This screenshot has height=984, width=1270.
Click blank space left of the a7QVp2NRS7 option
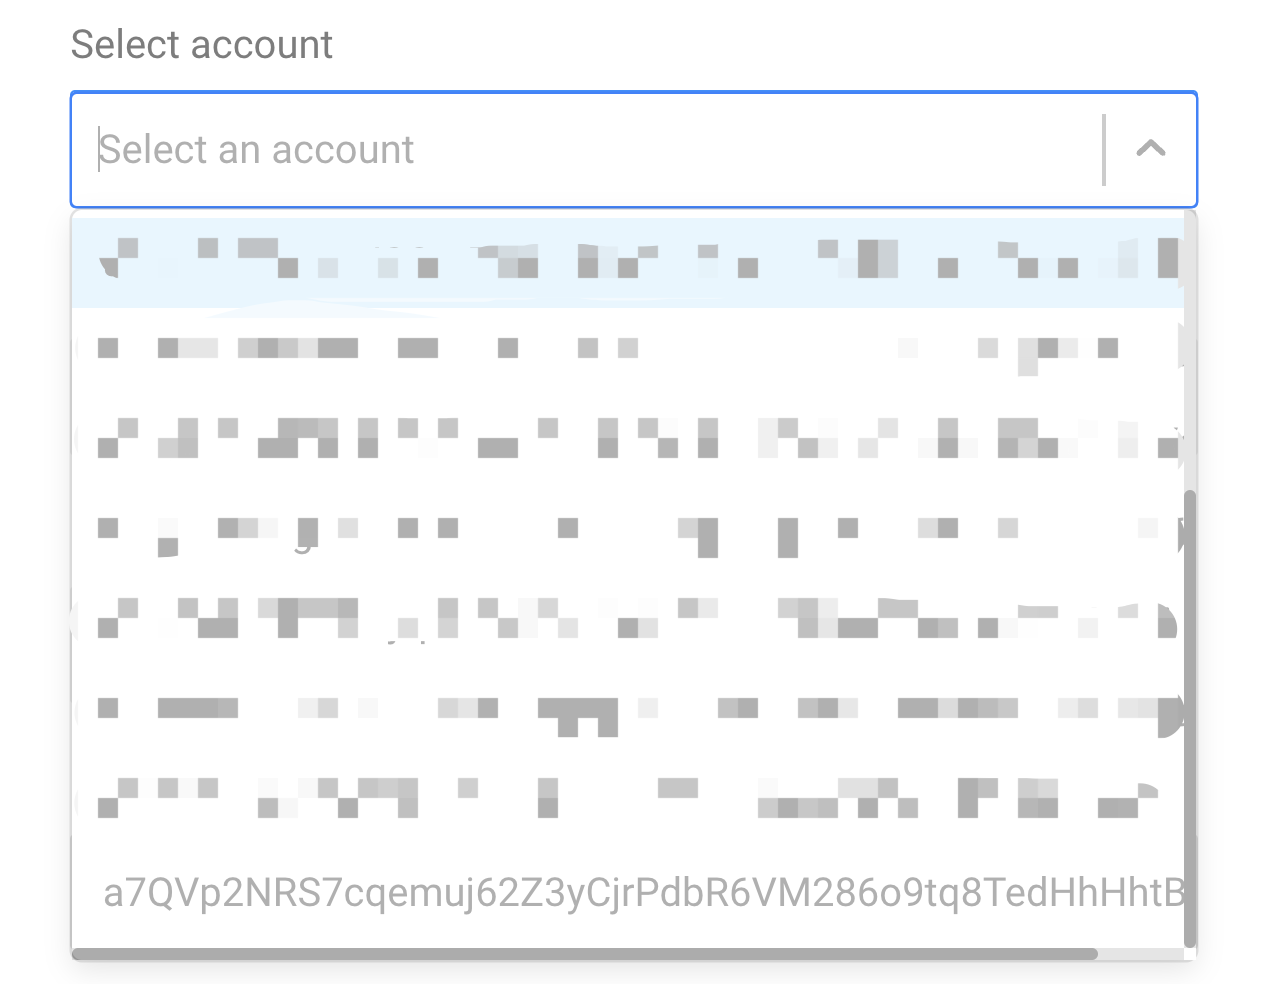click(87, 892)
